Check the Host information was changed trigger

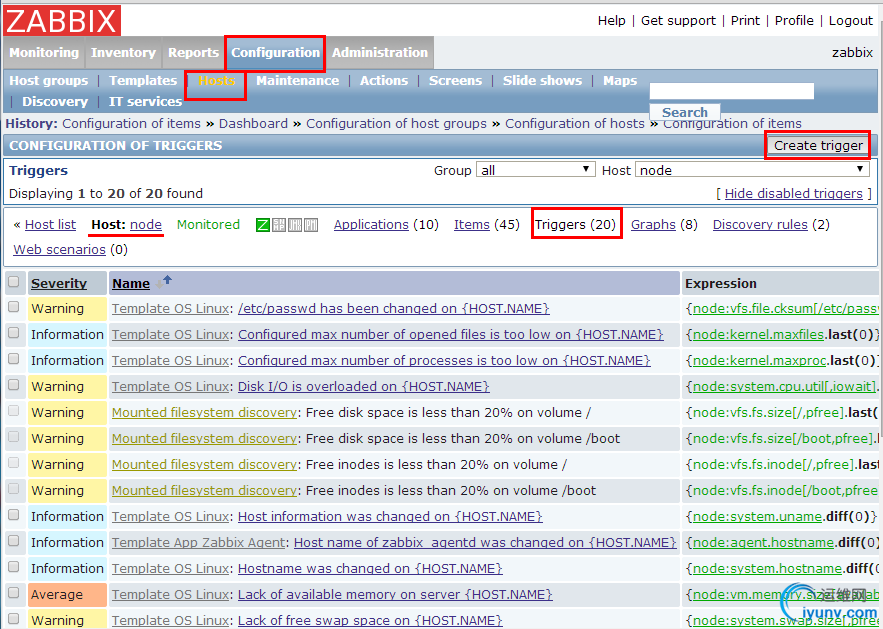(14, 515)
